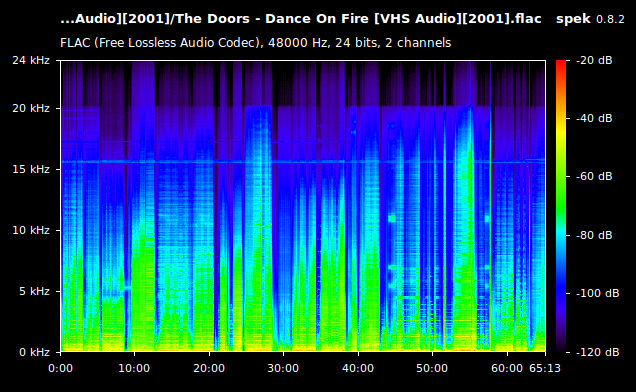The image size is (636, 392).
Task: Click the 15 kHz frequency axis label
Action: pos(31,169)
